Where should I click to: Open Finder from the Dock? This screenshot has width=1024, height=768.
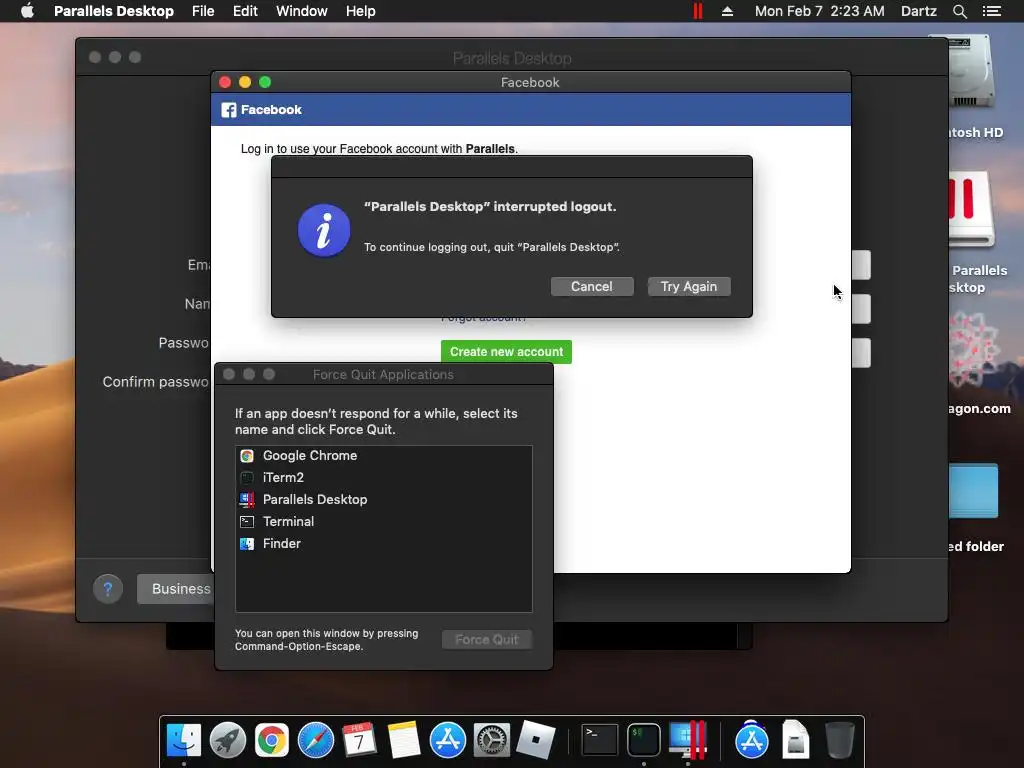[x=184, y=740]
